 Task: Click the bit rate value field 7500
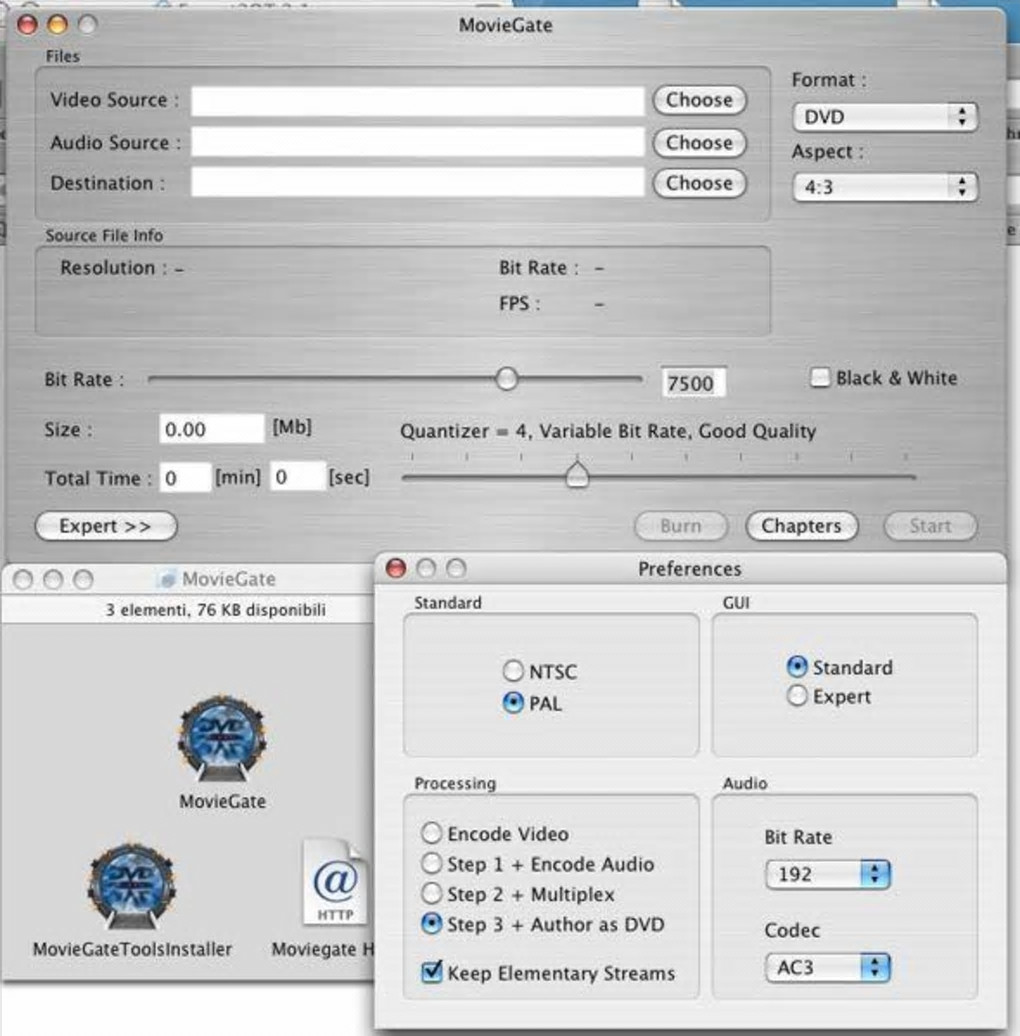click(694, 383)
